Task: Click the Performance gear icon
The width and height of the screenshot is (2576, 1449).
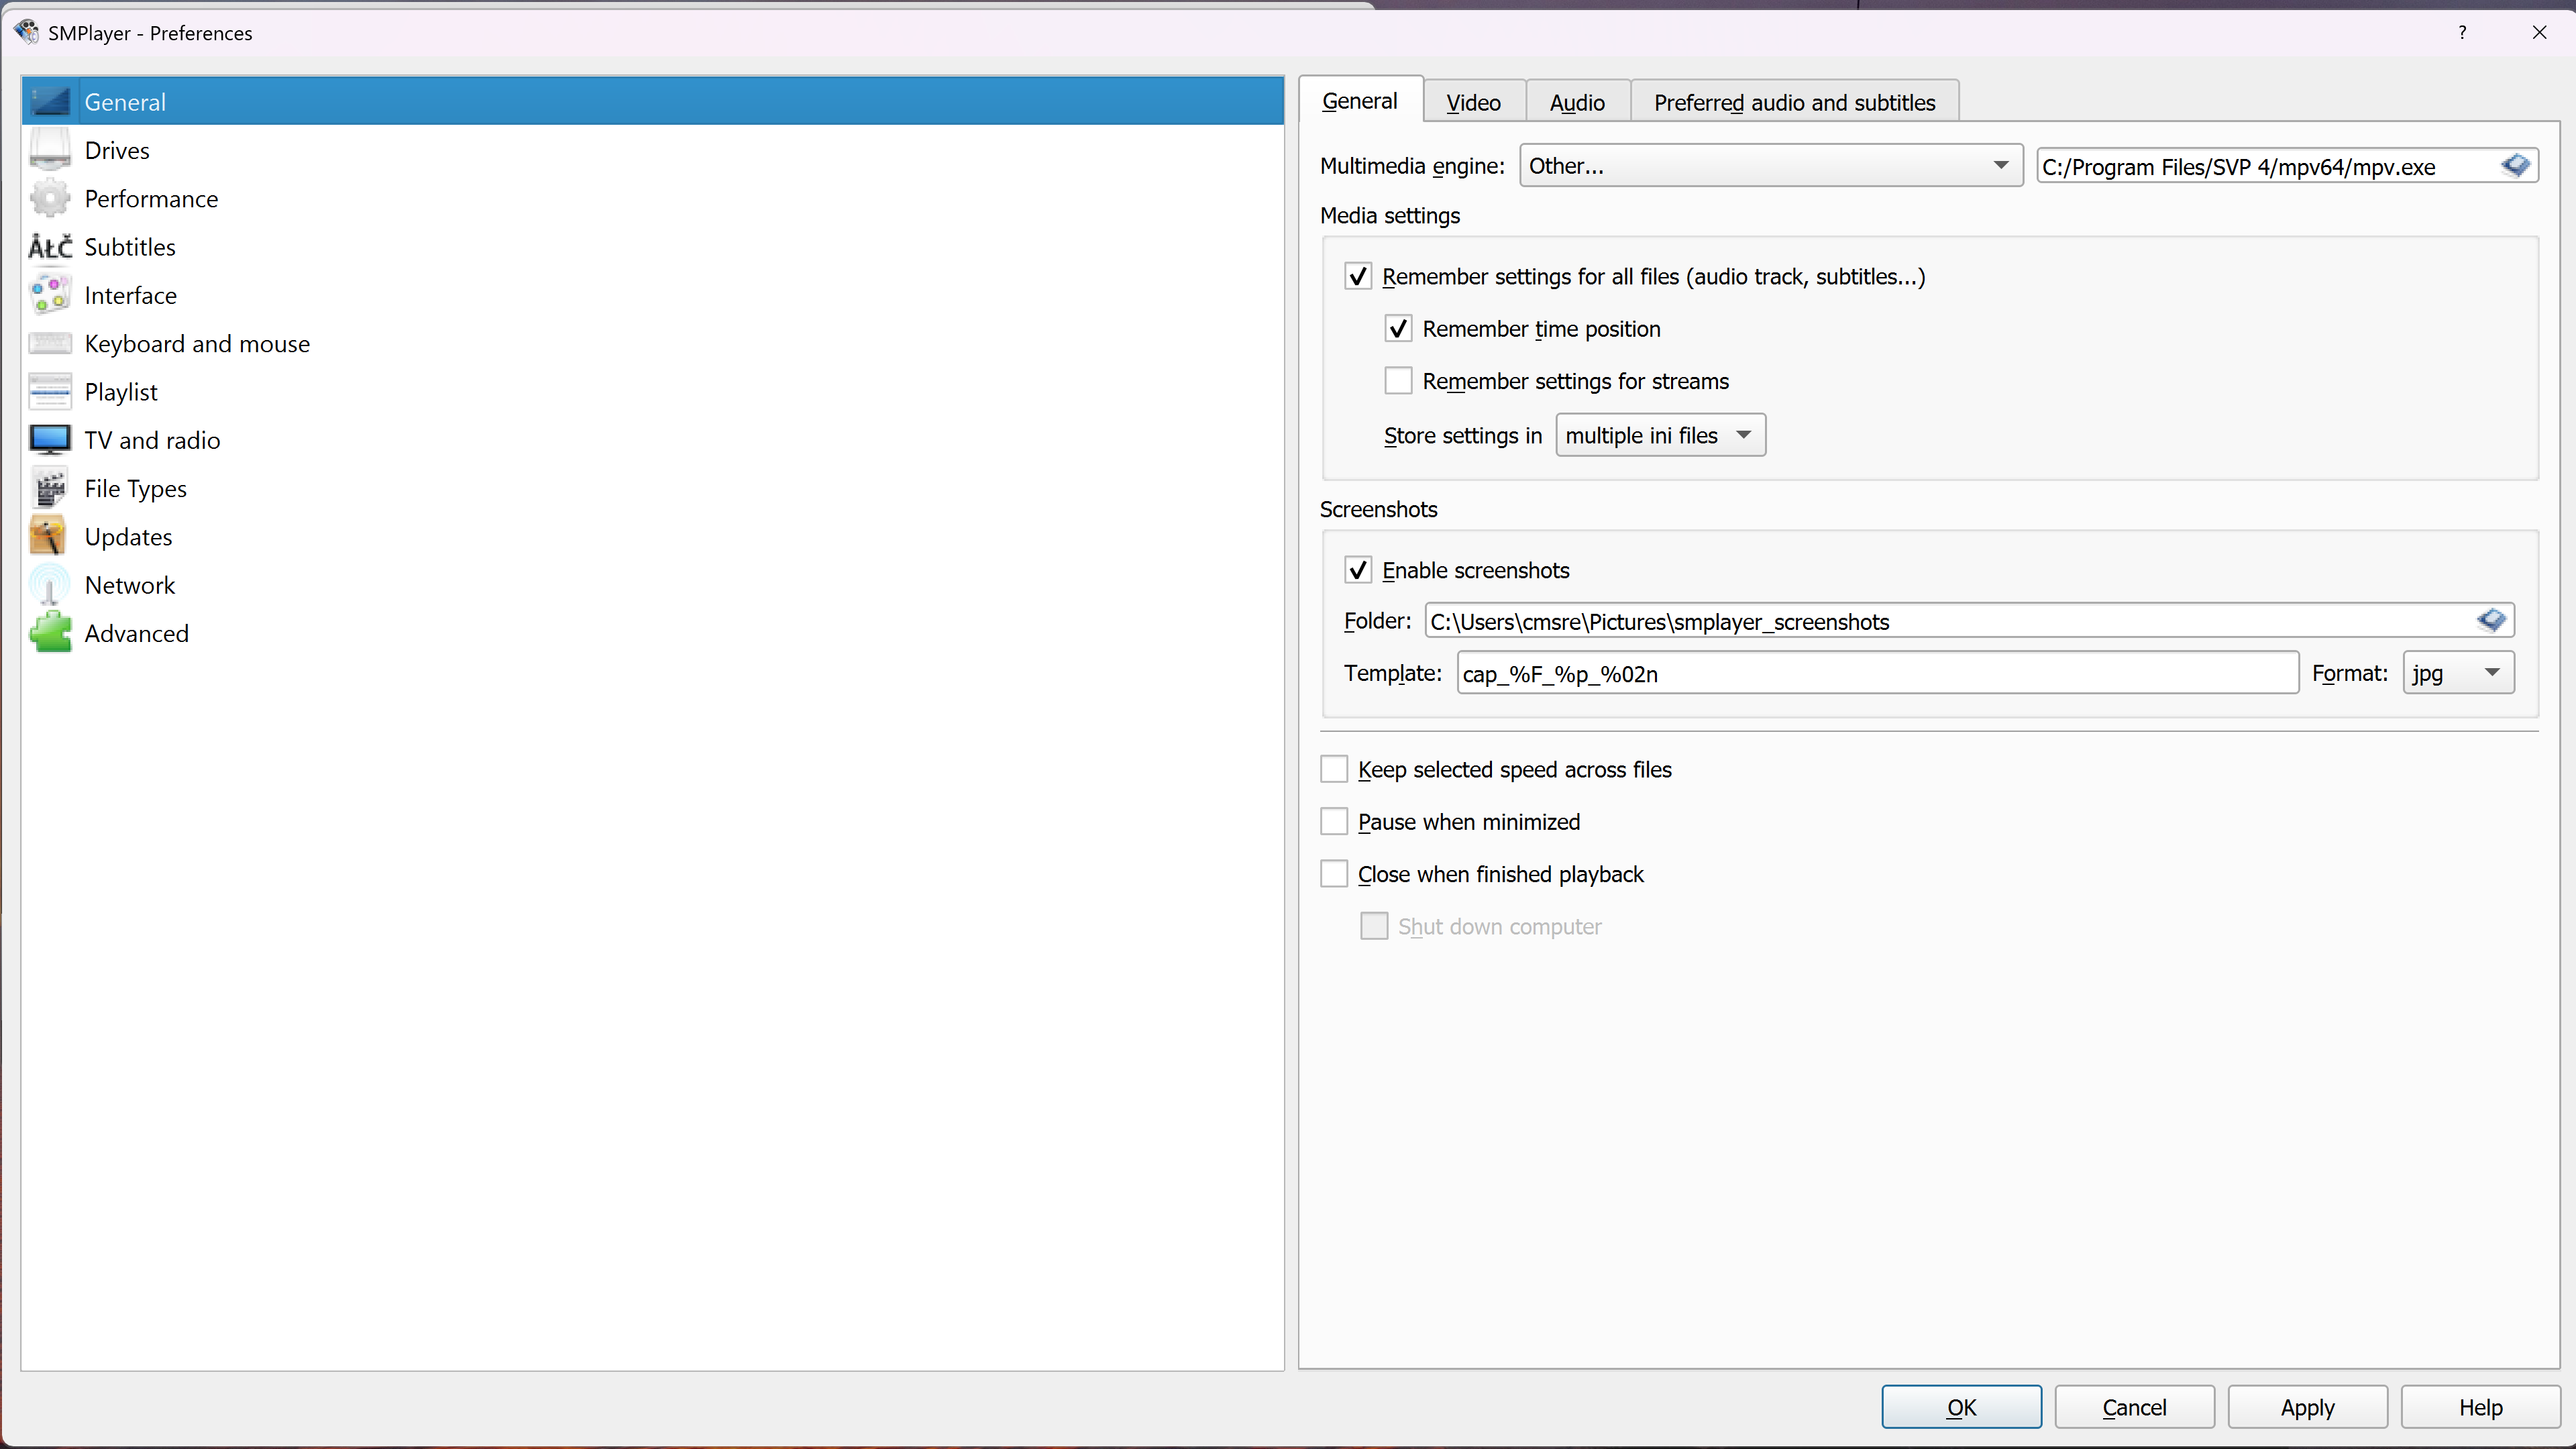Action: (x=50, y=198)
